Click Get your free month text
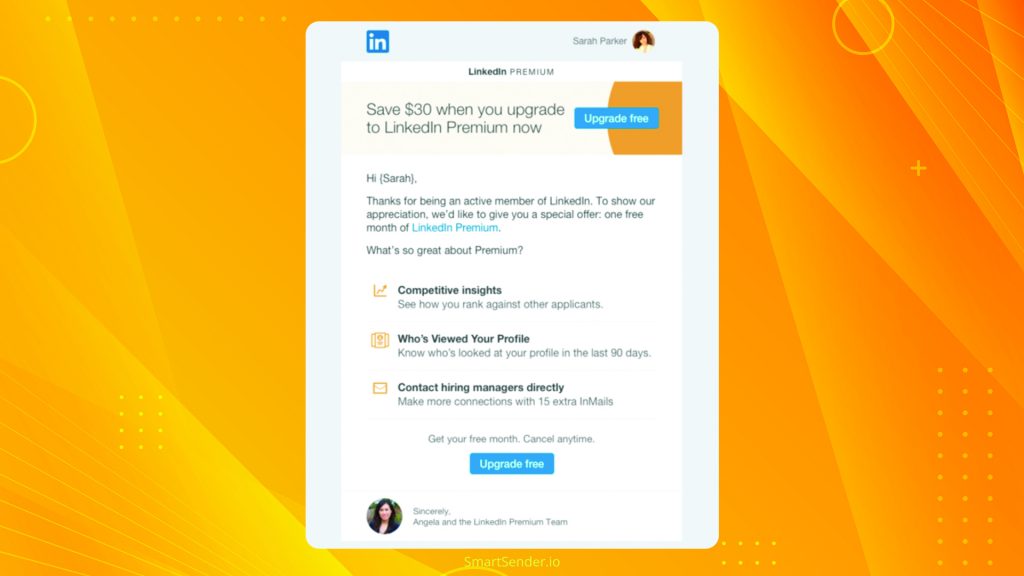Image resolution: width=1024 pixels, height=576 pixels. click(511, 439)
